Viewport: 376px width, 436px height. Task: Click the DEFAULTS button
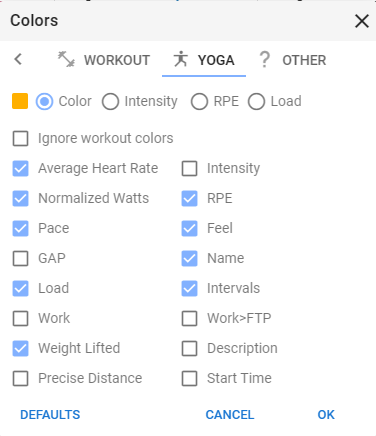[50, 415]
